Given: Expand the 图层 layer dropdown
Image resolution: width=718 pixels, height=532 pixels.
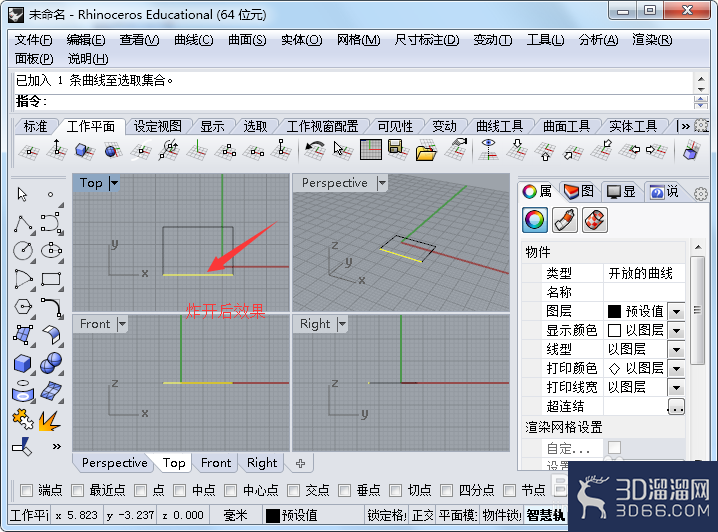Looking at the screenshot, I should point(676,312).
